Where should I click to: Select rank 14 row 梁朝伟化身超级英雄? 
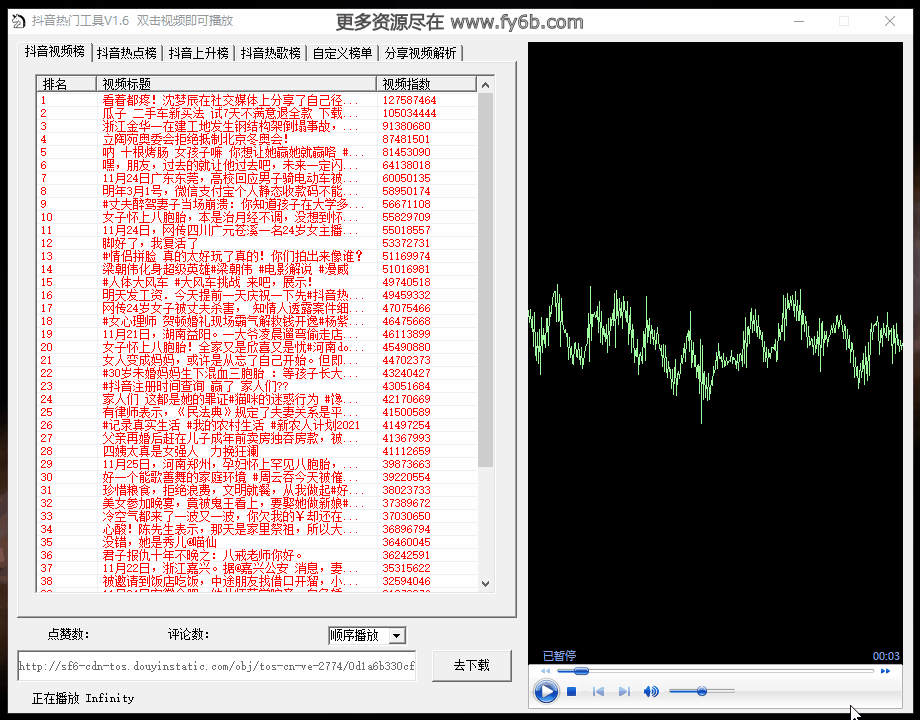257,269
